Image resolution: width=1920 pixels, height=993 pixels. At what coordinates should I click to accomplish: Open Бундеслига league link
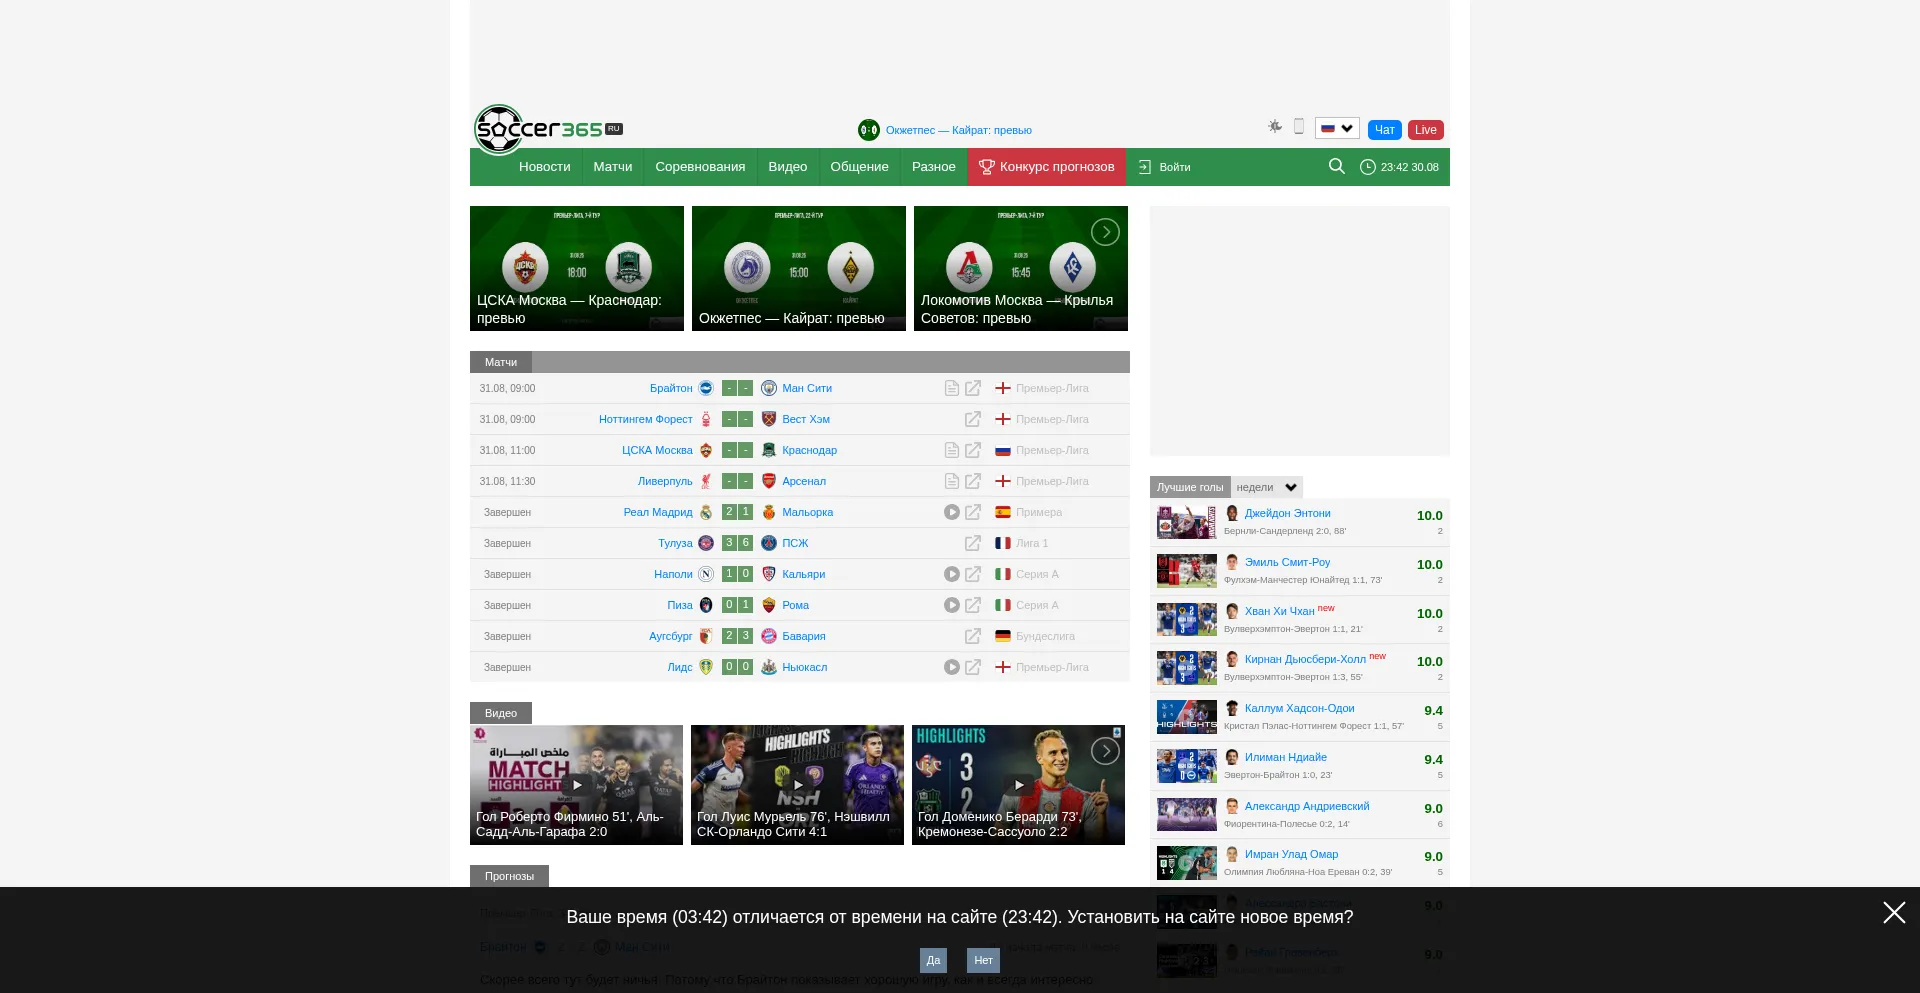coord(1045,636)
